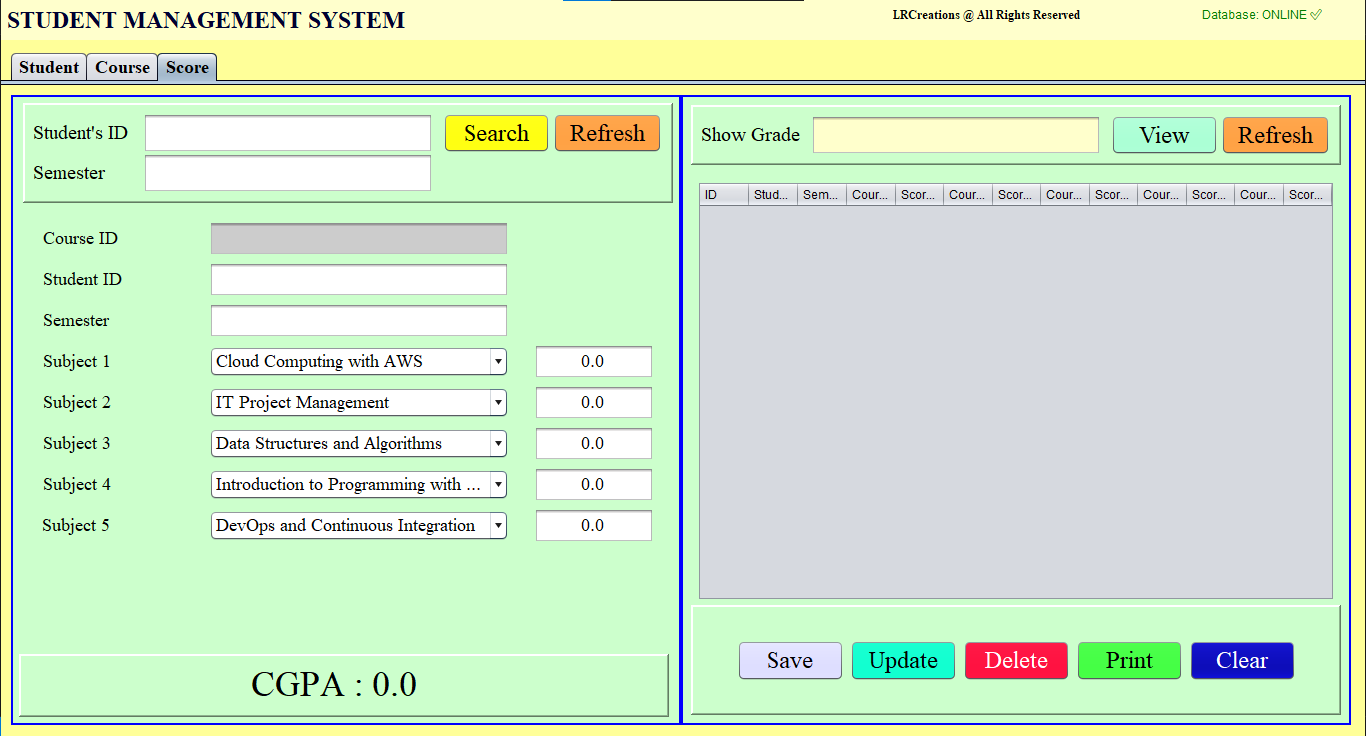Click the Show Grade input field
The image size is (1366, 736).
click(x=955, y=135)
